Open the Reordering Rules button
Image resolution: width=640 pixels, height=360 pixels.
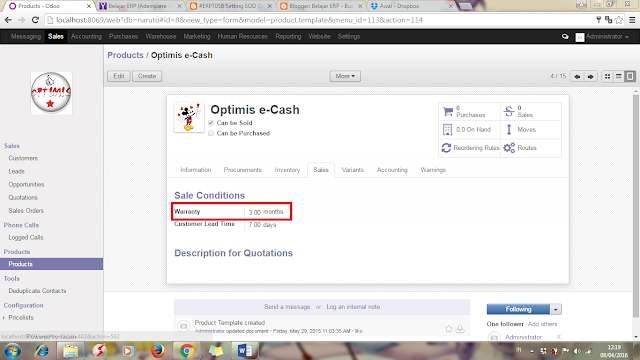pos(469,148)
